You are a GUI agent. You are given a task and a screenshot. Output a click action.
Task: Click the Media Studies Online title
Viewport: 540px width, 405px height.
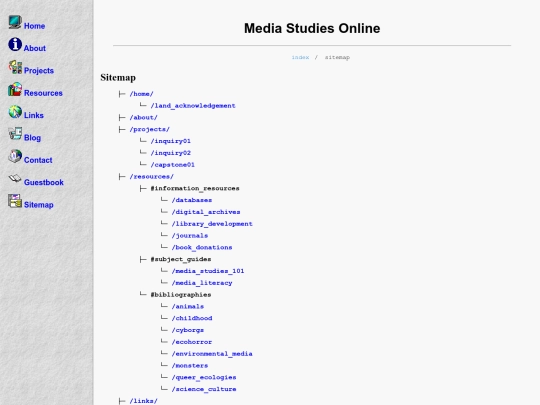pyautogui.click(x=312, y=28)
